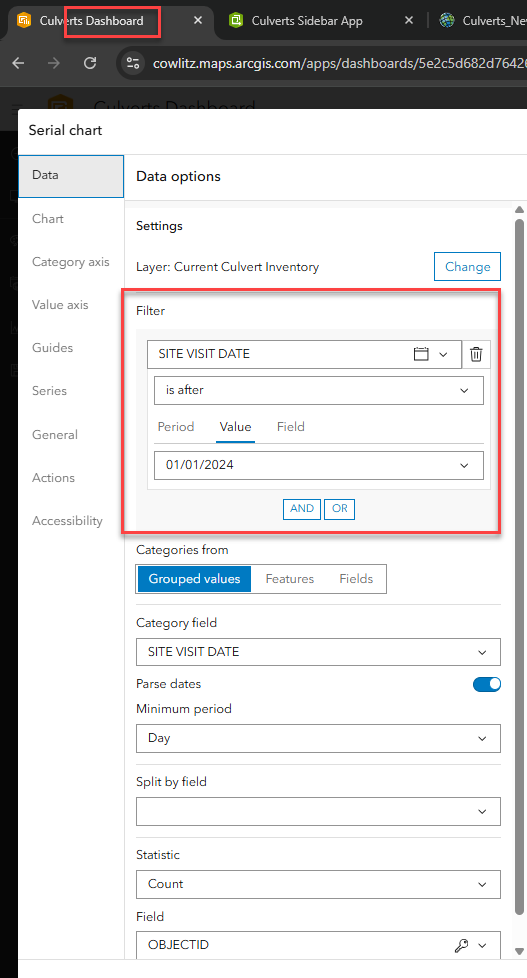527x978 pixels.
Task: Click scrollbar down arrow in Data options
Action: pyautogui.click(x=520, y=951)
